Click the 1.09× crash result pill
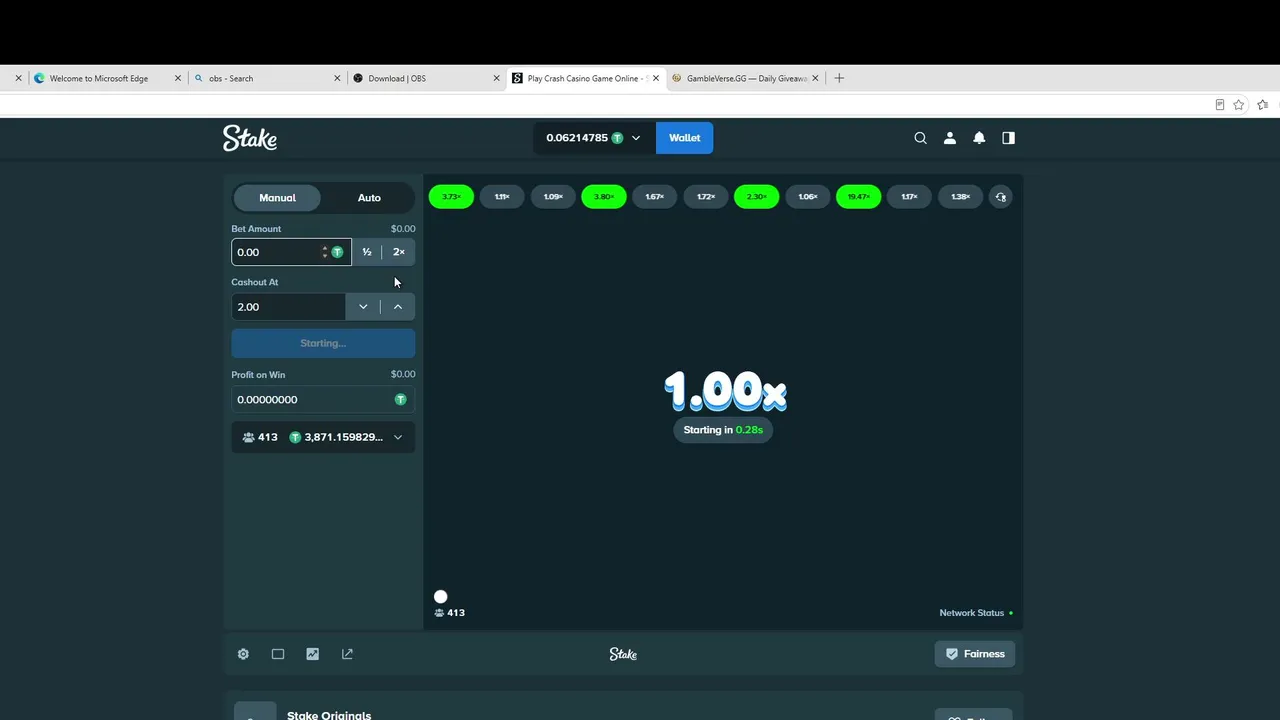 553,197
